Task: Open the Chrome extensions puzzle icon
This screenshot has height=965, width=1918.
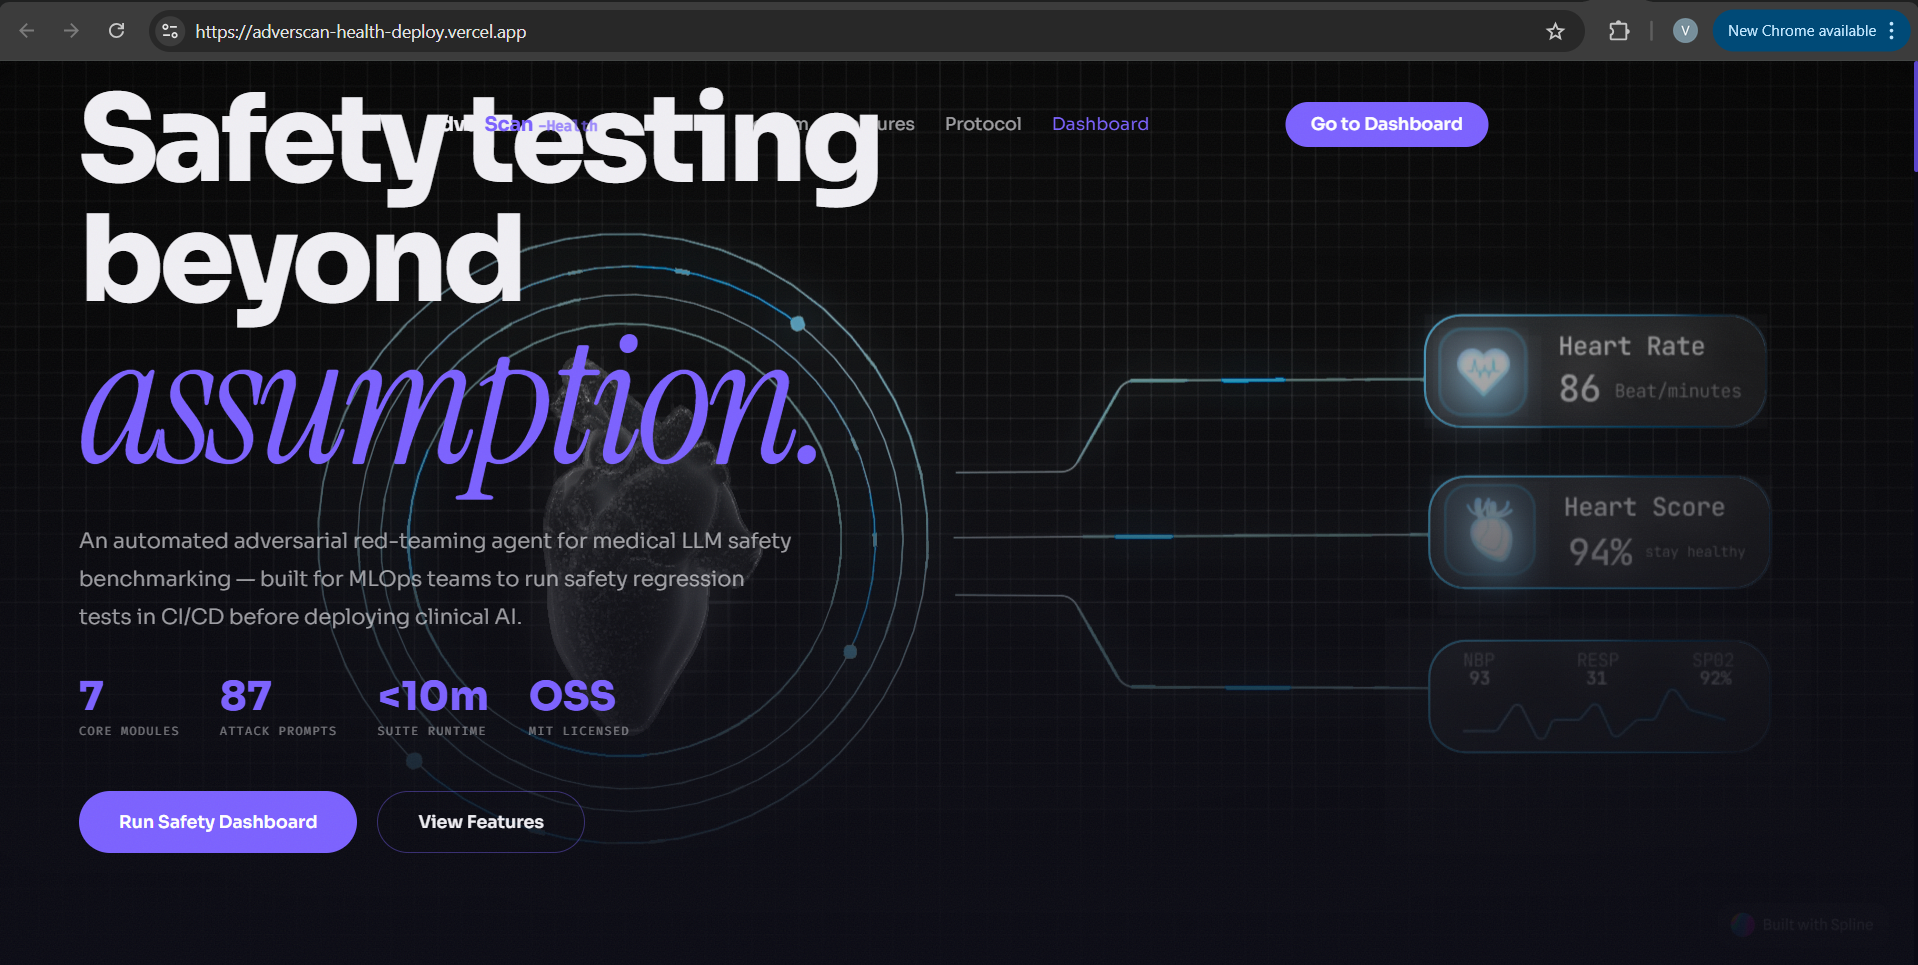Action: (x=1619, y=31)
